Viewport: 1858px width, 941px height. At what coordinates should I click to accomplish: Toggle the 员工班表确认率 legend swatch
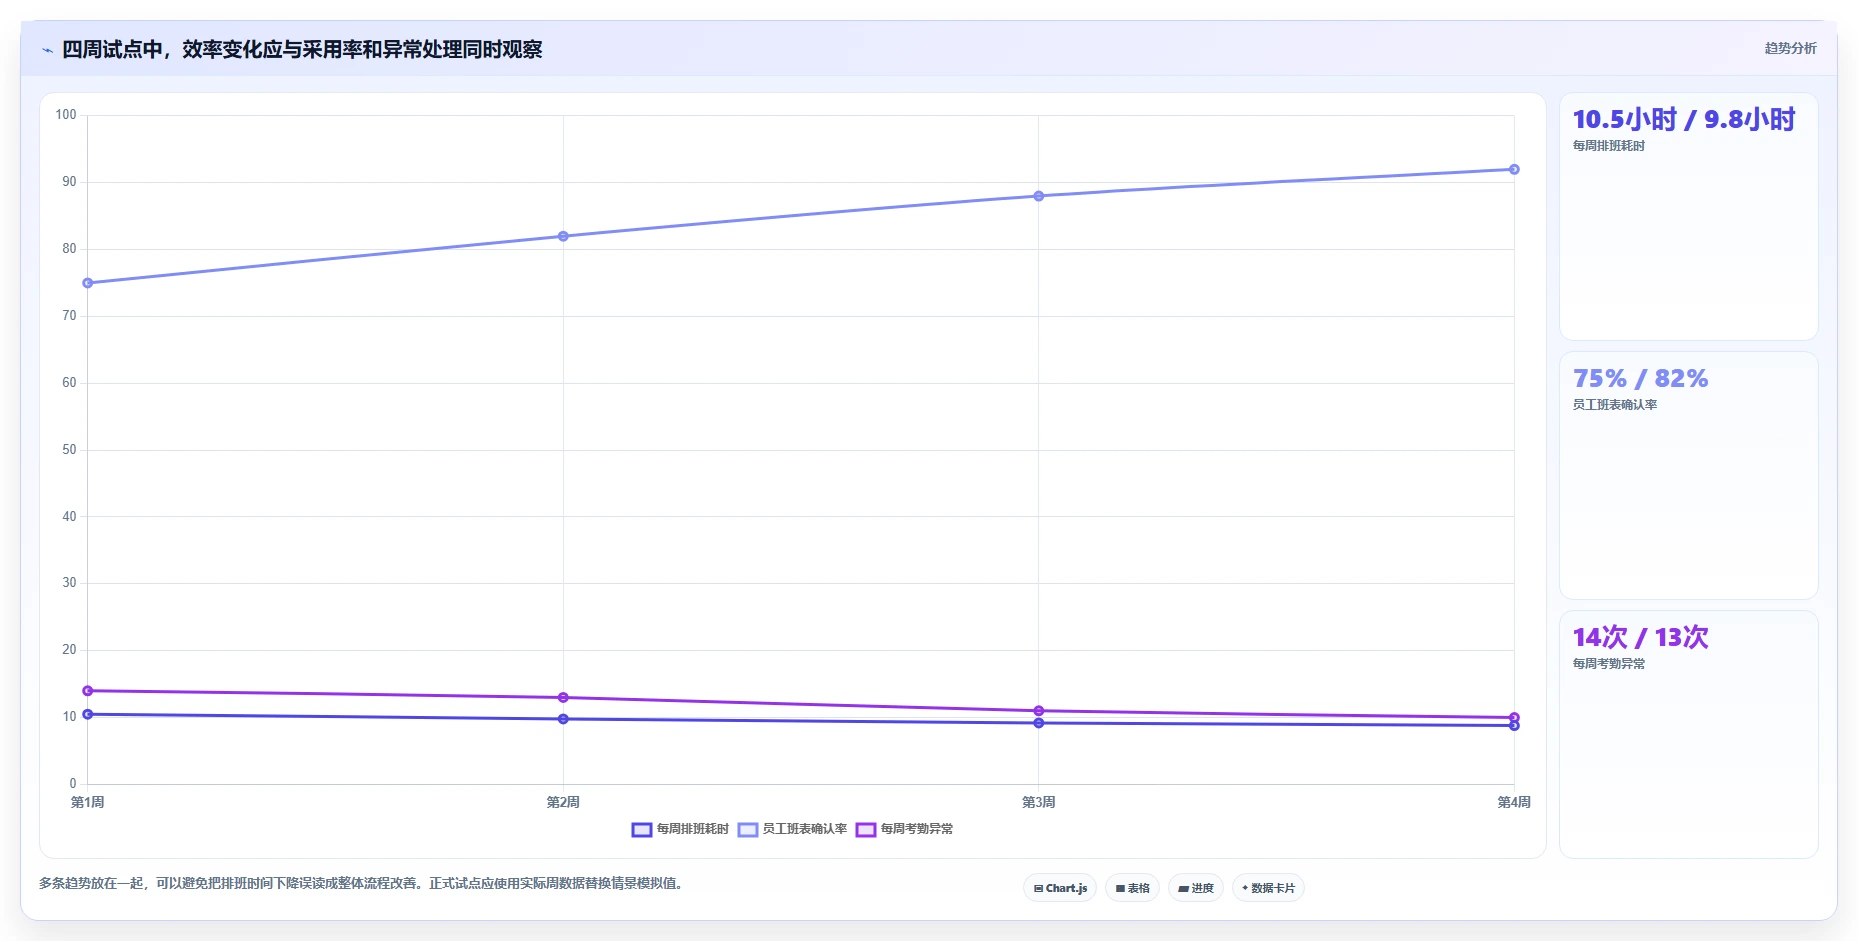point(748,829)
